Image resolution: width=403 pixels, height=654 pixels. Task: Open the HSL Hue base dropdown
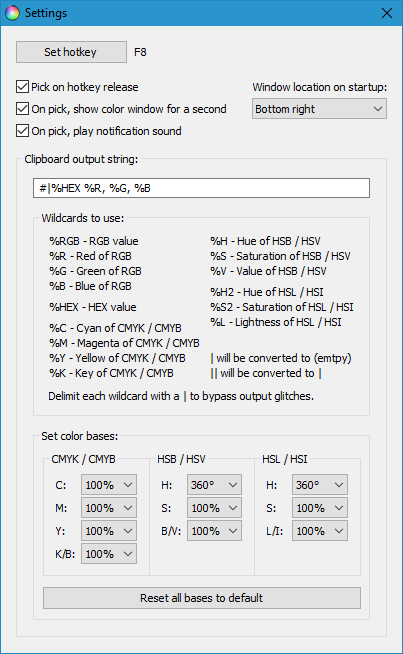click(x=320, y=485)
